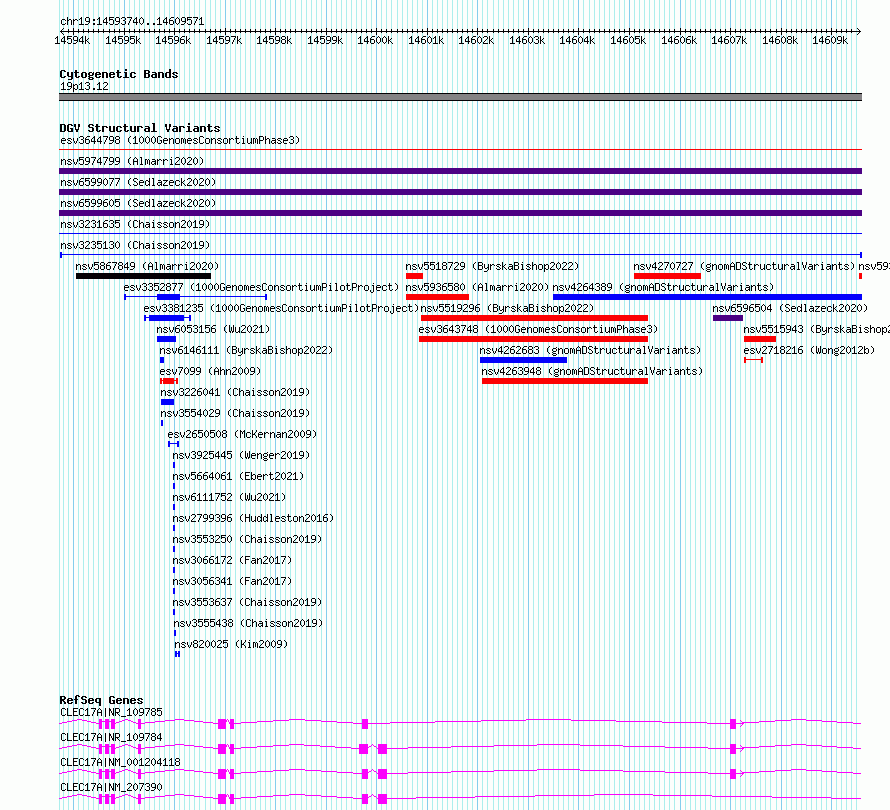Click the CLEC17A|NM_207390 transcript label
890x810 pixels.
111,787
